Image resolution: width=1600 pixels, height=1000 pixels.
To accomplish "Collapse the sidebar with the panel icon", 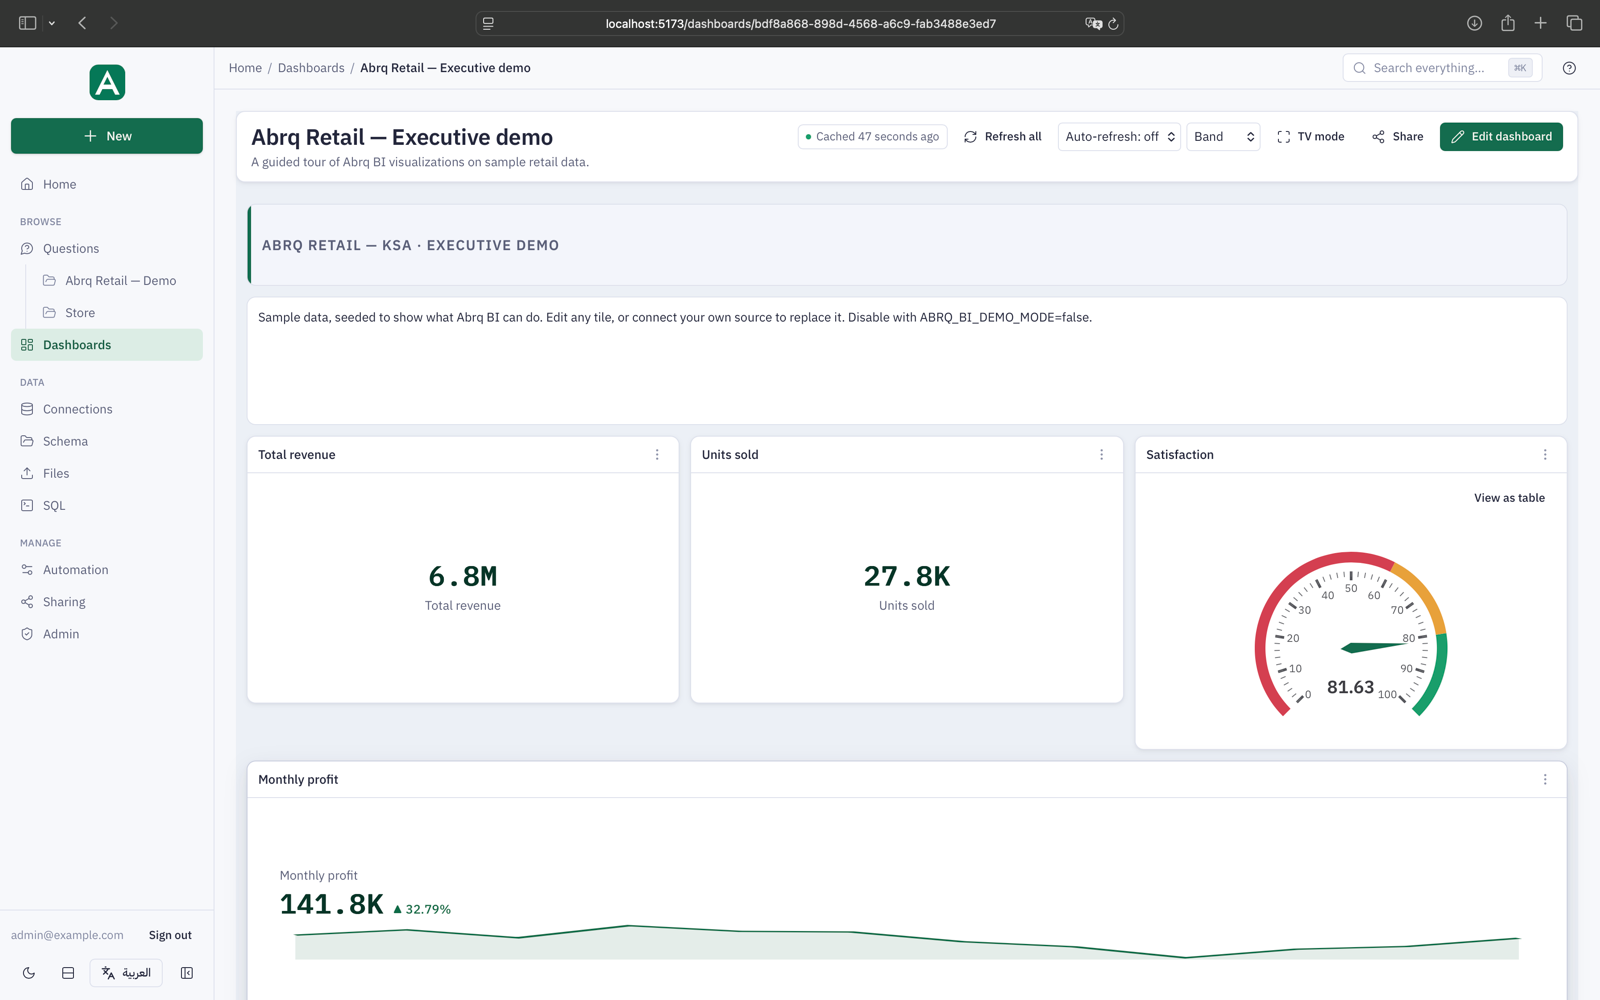I will [x=187, y=973].
